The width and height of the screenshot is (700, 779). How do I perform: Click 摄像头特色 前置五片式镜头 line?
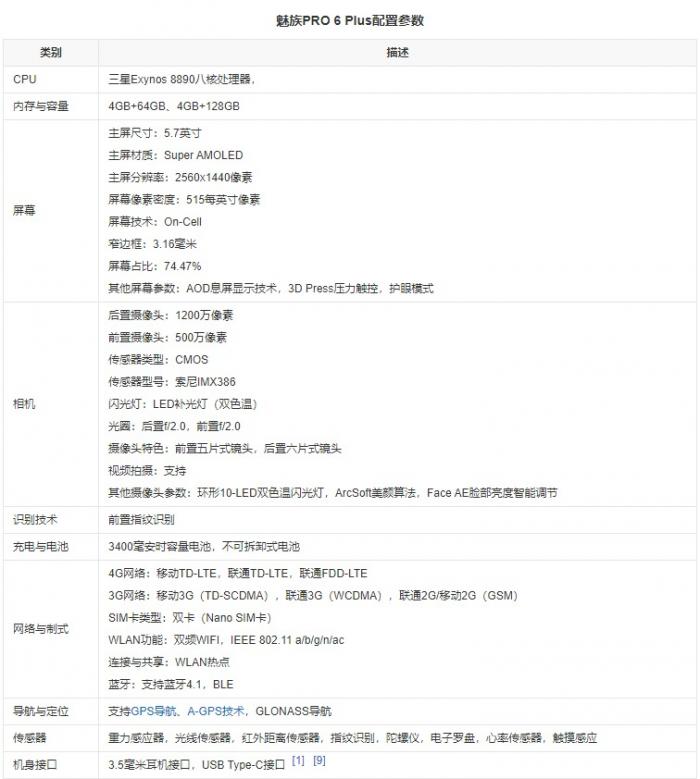click(225, 449)
